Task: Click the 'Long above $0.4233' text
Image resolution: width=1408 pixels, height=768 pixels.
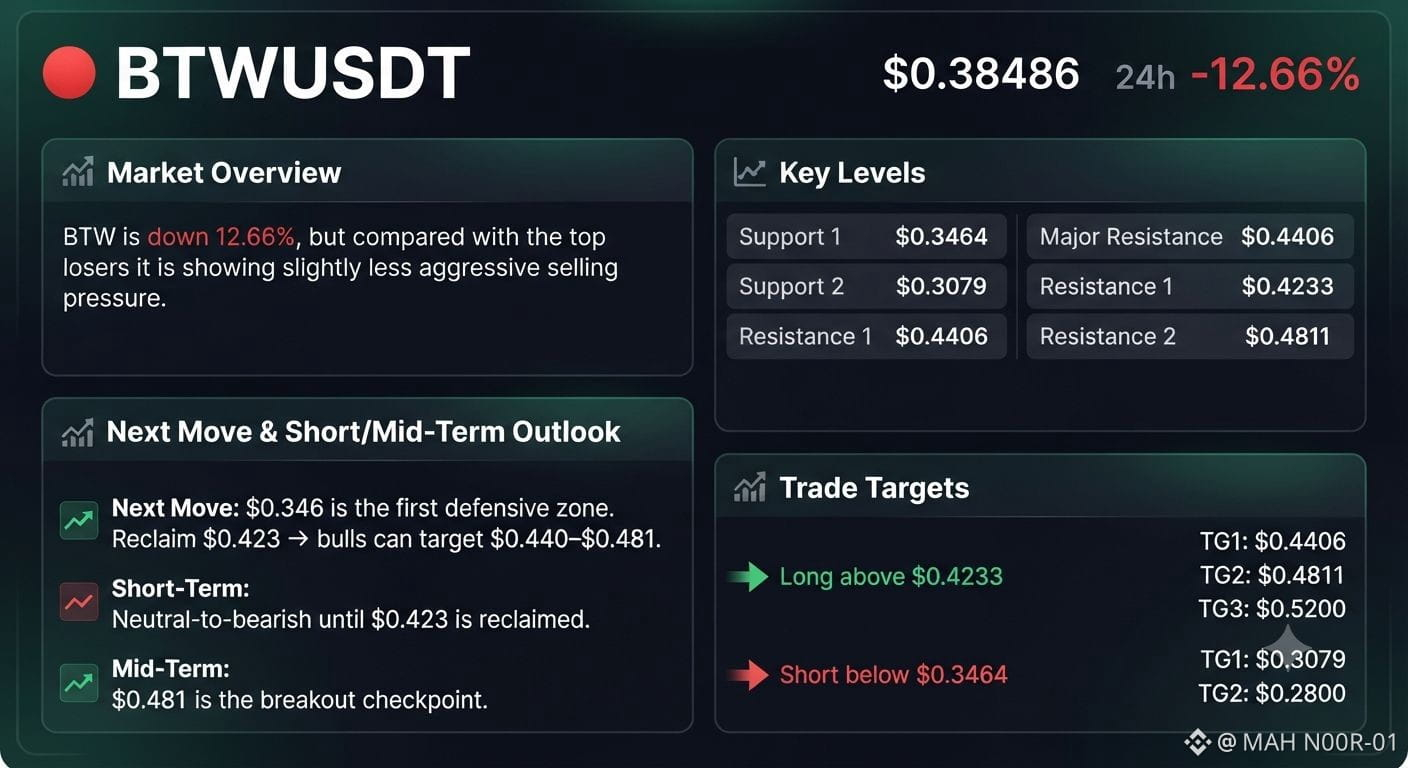Action: (891, 576)
